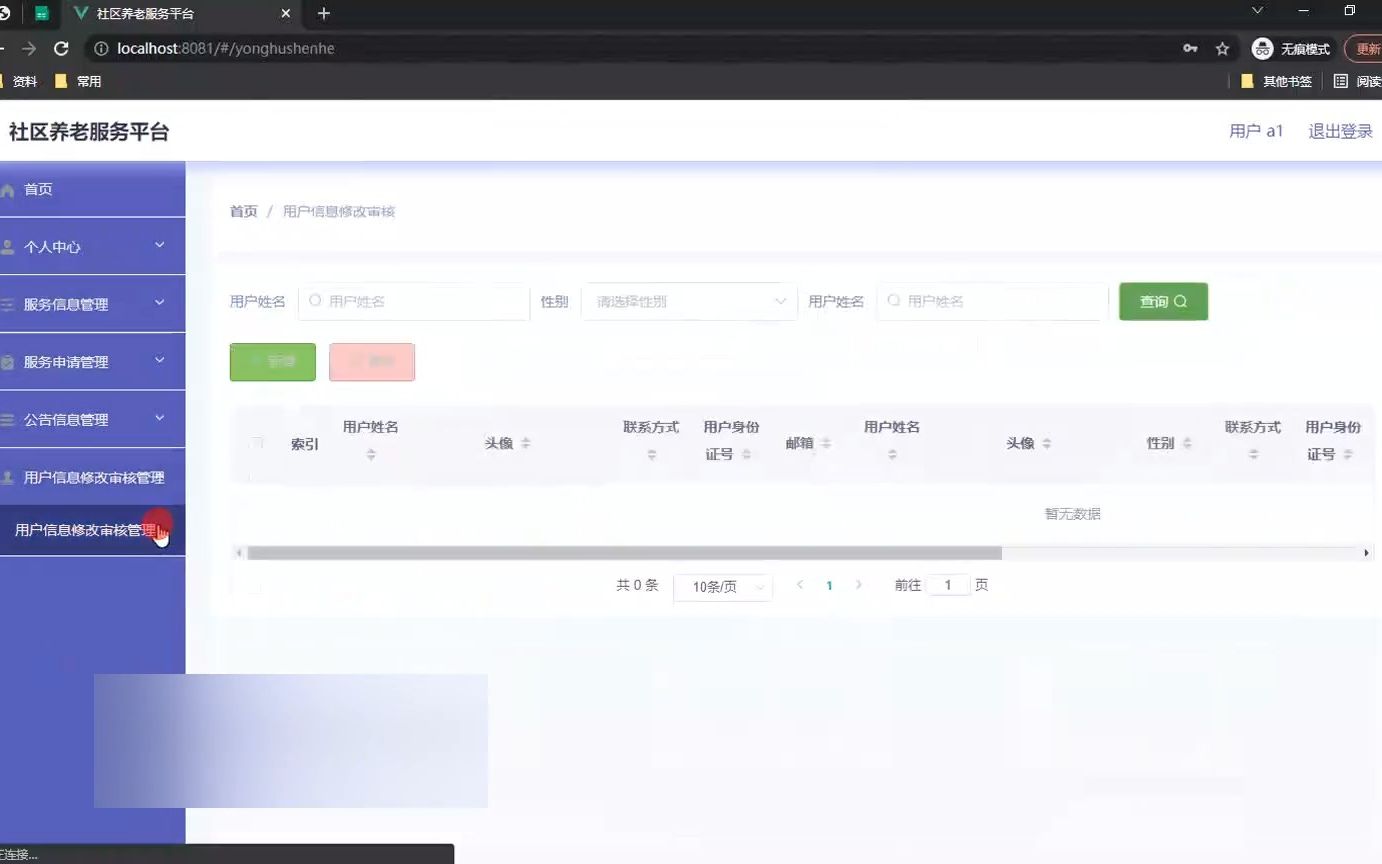Open a new tab with plus icon
The image size is (1382, 864).
click(323, 14)
